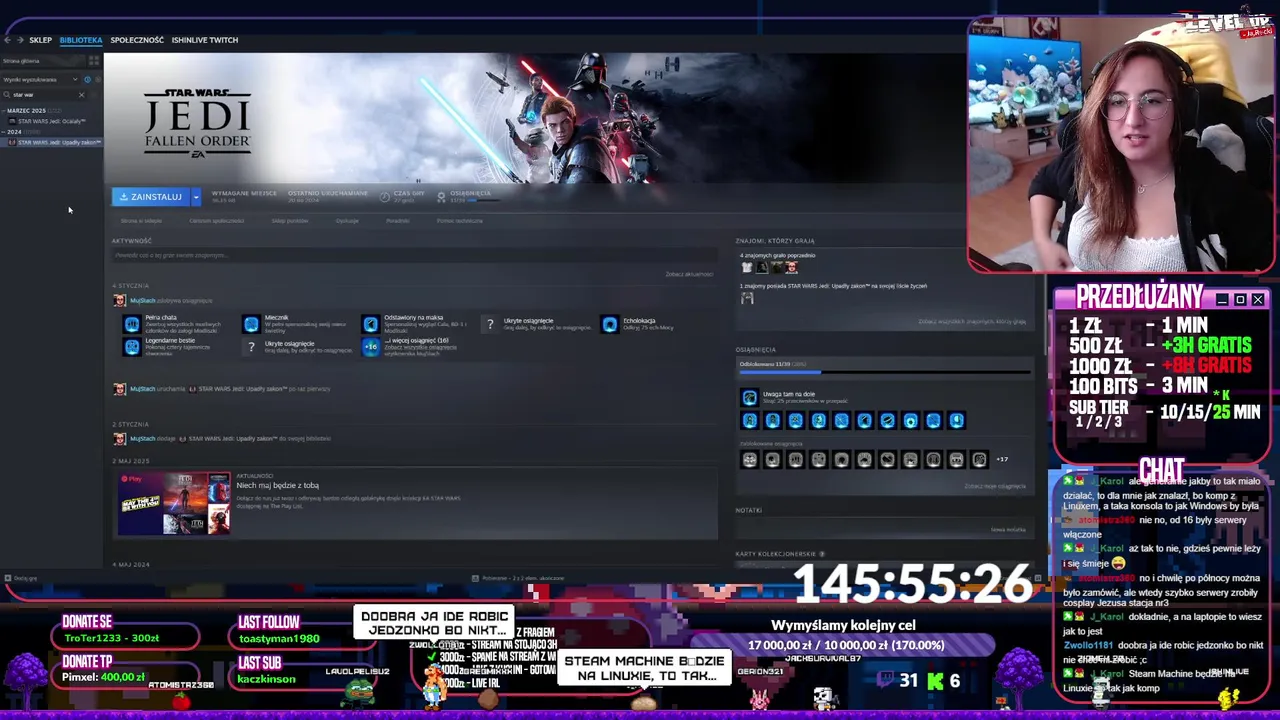Click the activity status input field

pyautogui.click(x=414, y=256)
